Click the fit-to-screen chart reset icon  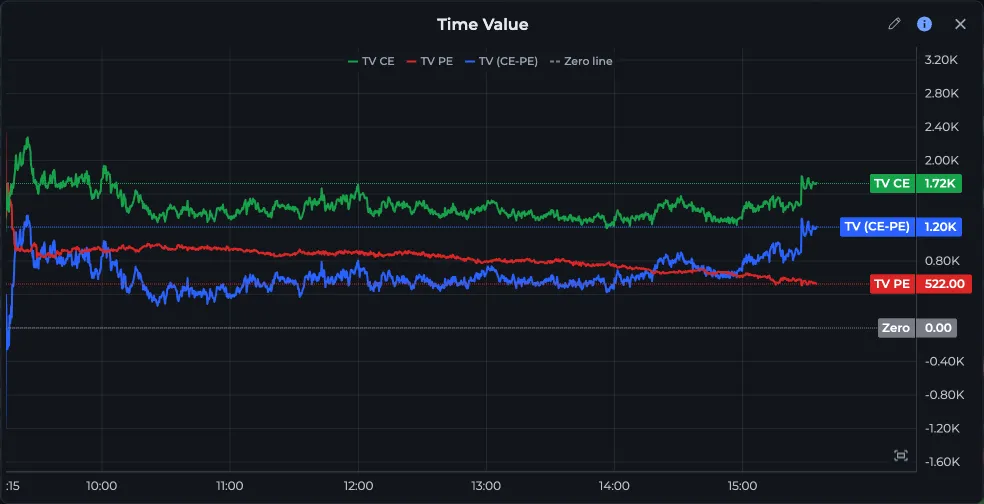pos(901,456)
